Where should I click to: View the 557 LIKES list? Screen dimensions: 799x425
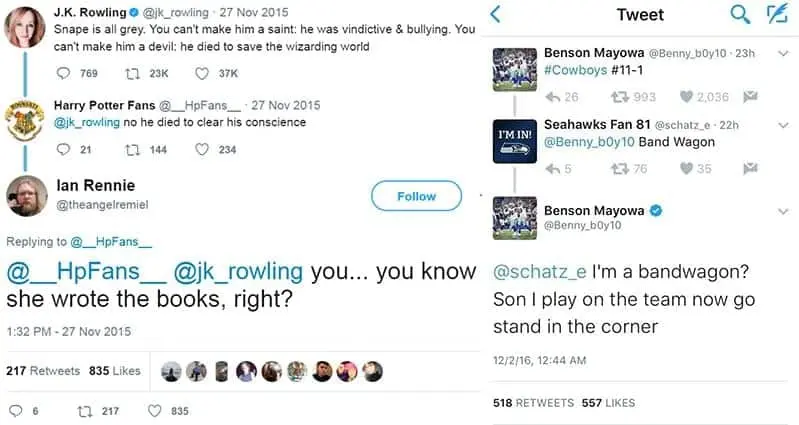pos(607,402)
